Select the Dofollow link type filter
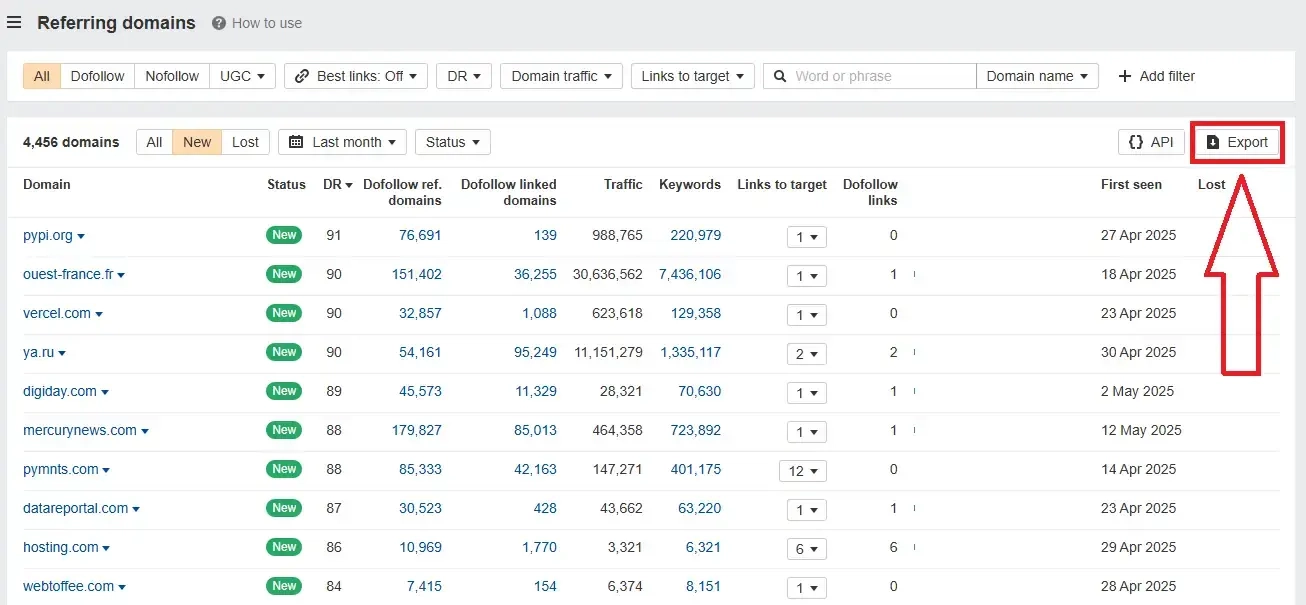Viewport: 1306px width, 605px height. [x=98, y=76]
